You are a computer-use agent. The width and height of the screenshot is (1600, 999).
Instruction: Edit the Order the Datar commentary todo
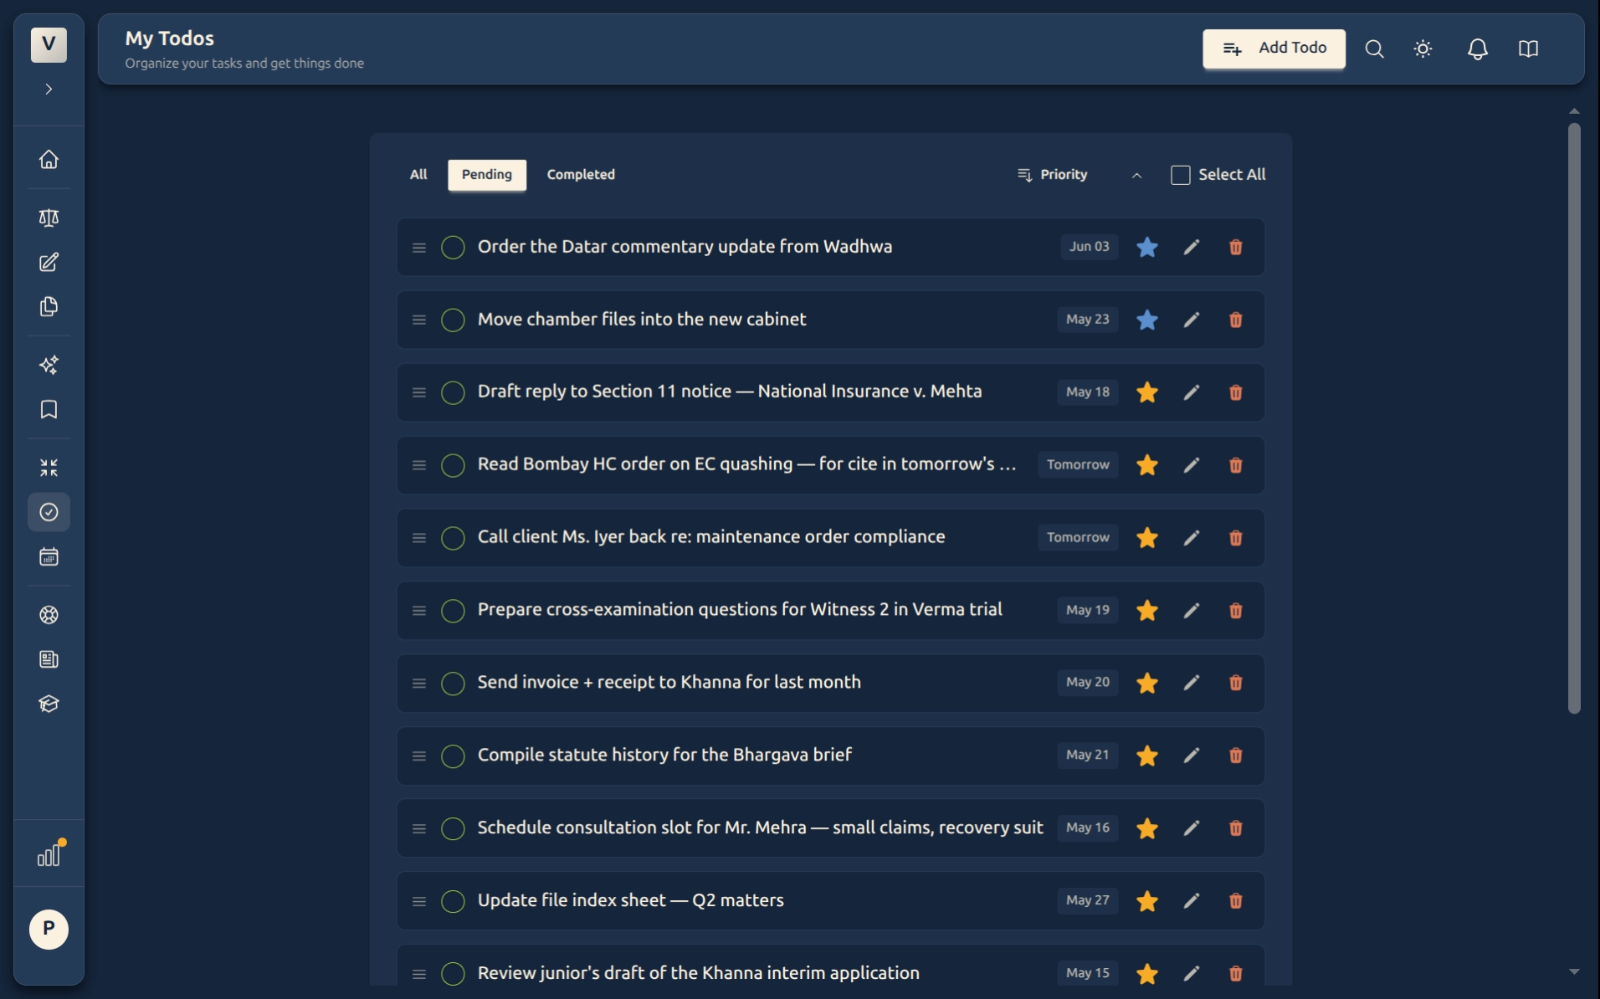1191,247
